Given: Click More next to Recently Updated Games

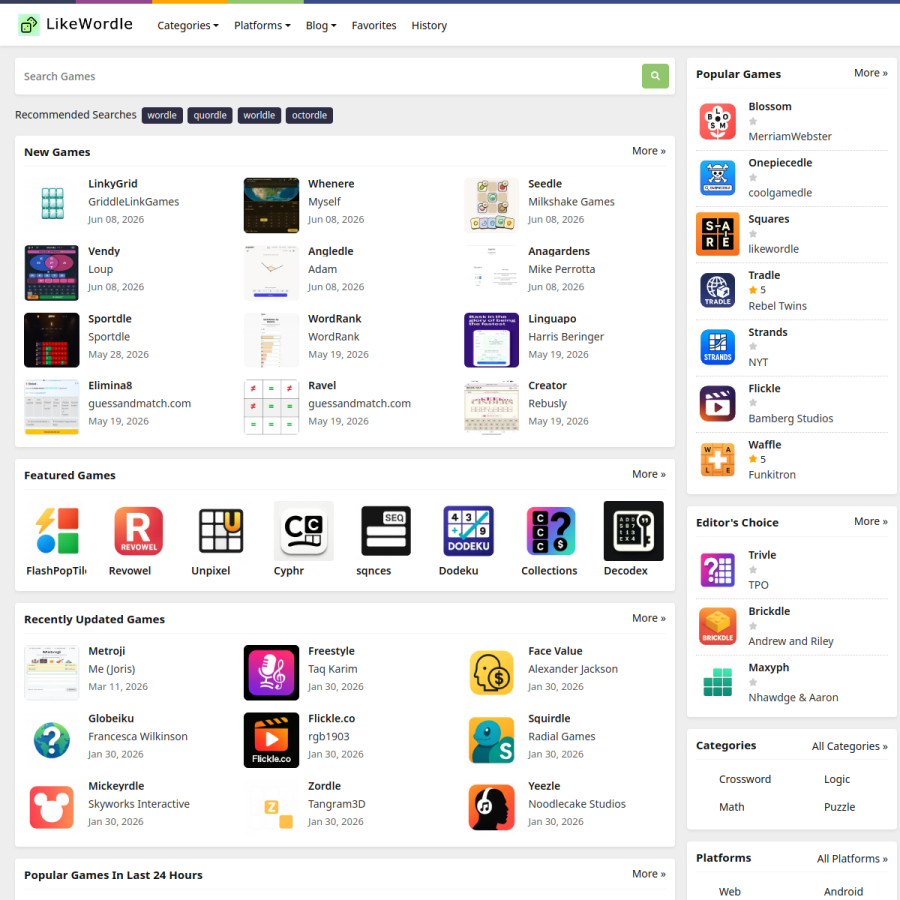Looking at the screenshot, I should (649, 618).
